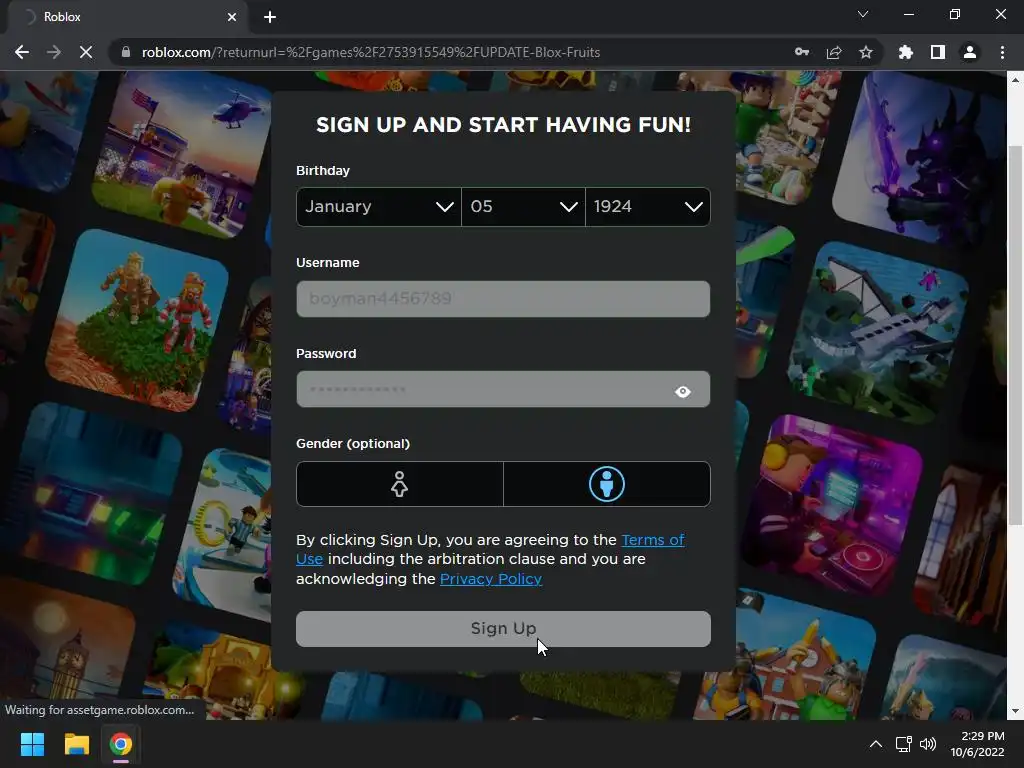Screen dimensions: 1024x768
Task: Open File Explorer from taskbar
Action: [76, 744]
